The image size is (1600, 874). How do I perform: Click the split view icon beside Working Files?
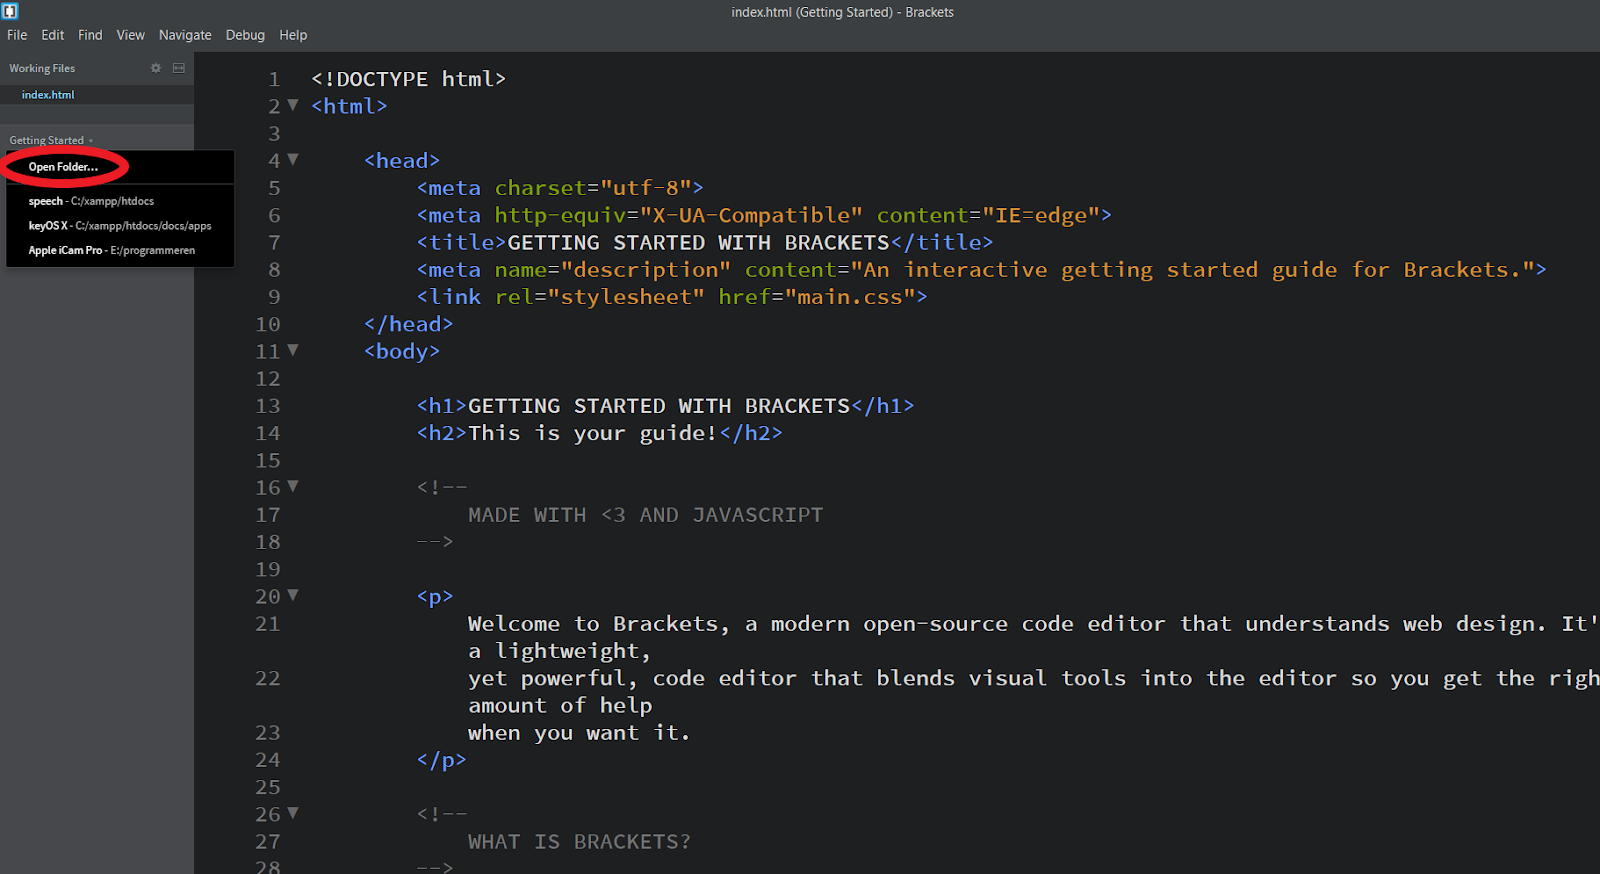point(179,68)
